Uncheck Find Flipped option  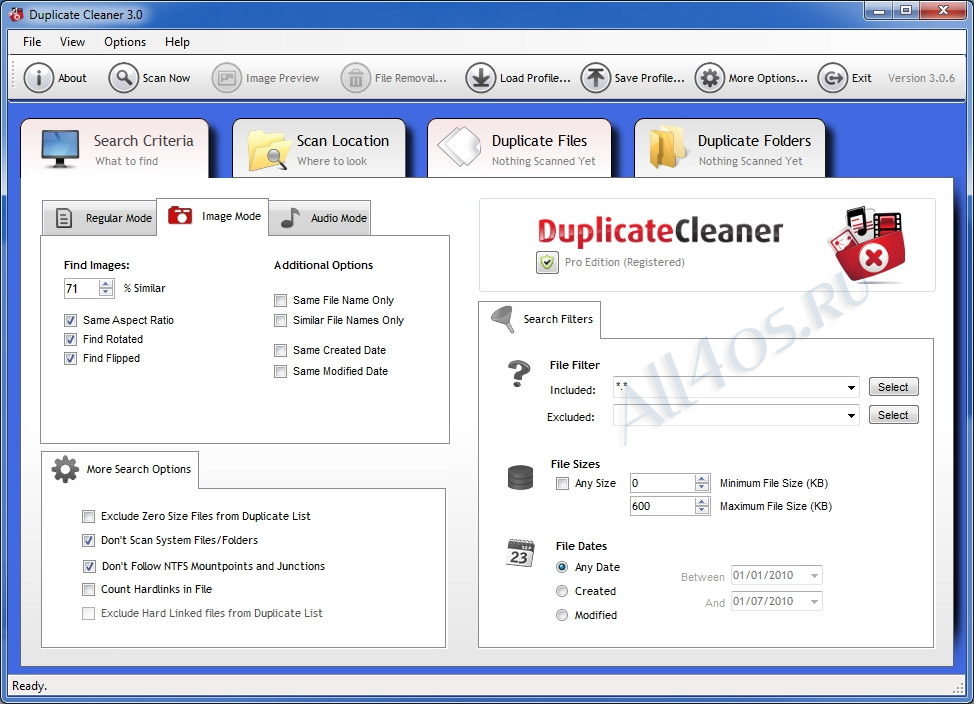70,359
